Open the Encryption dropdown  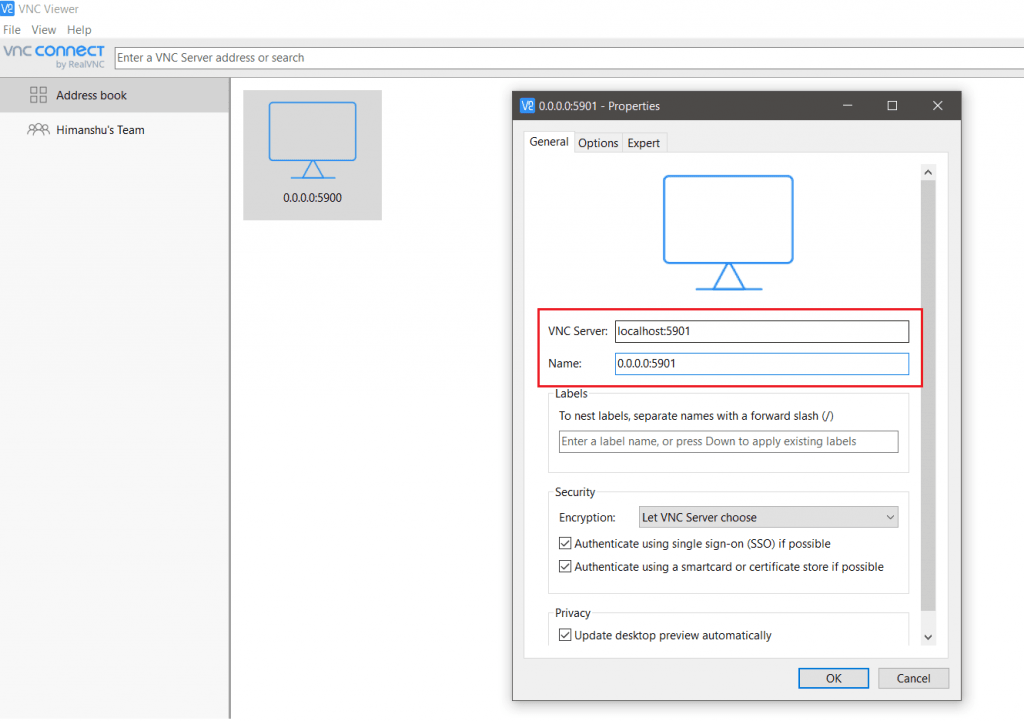pos(768,517)
